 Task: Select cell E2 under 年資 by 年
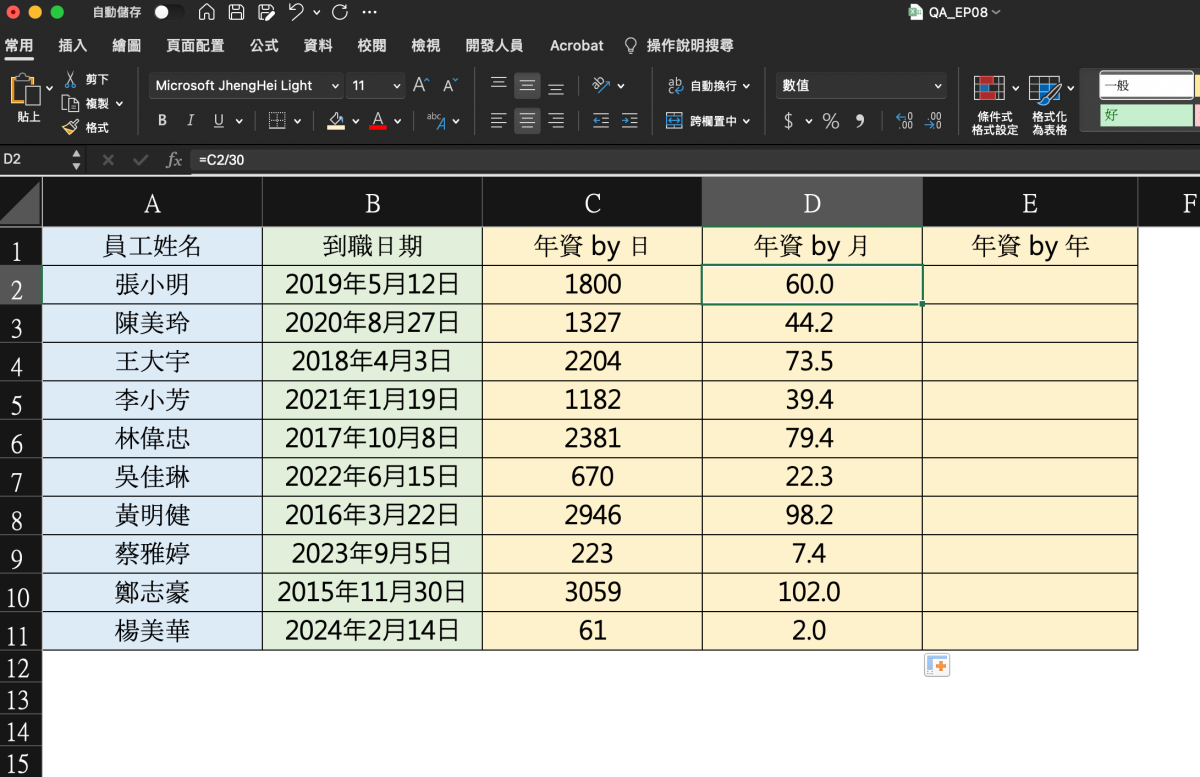click(1029, 285)
